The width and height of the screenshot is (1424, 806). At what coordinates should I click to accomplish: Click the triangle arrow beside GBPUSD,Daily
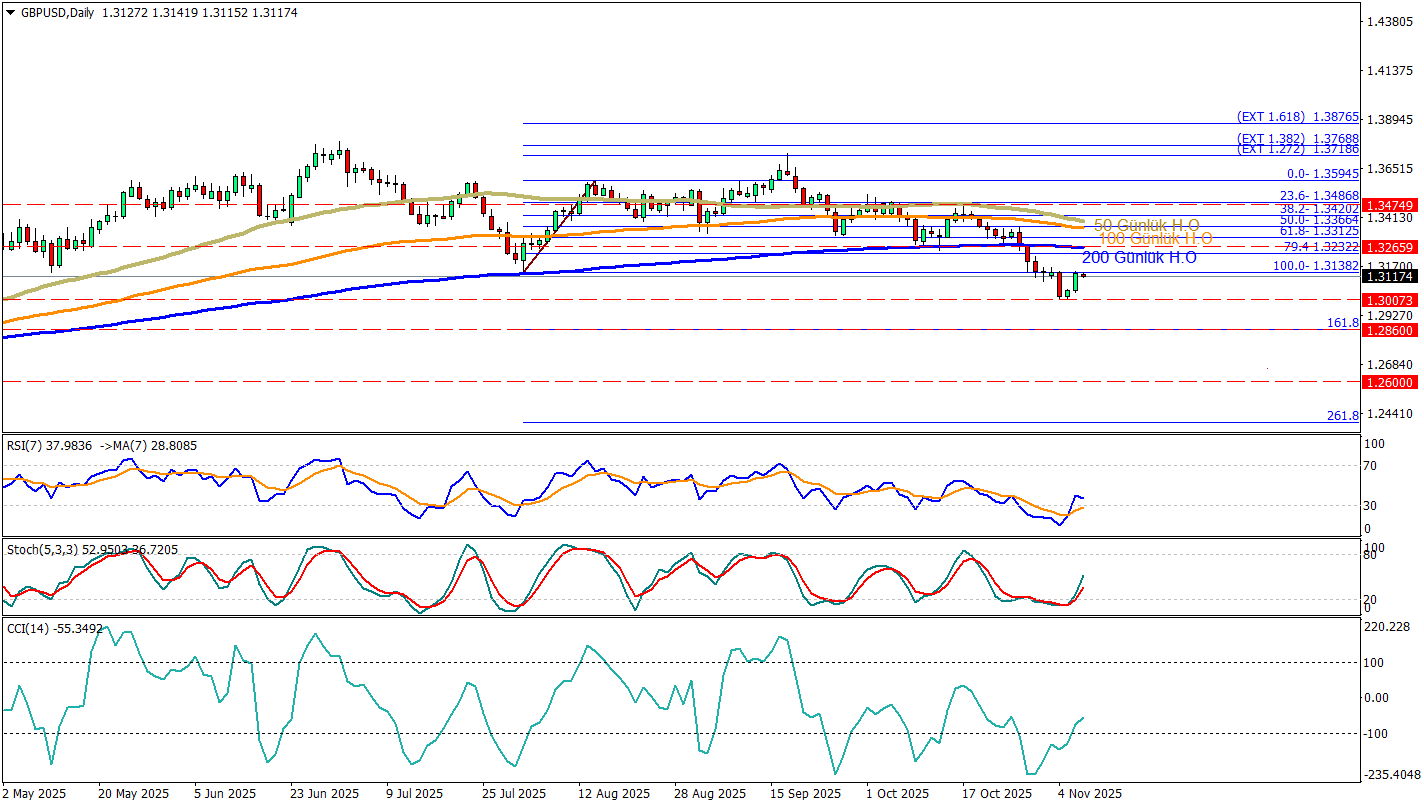(10, 13)
